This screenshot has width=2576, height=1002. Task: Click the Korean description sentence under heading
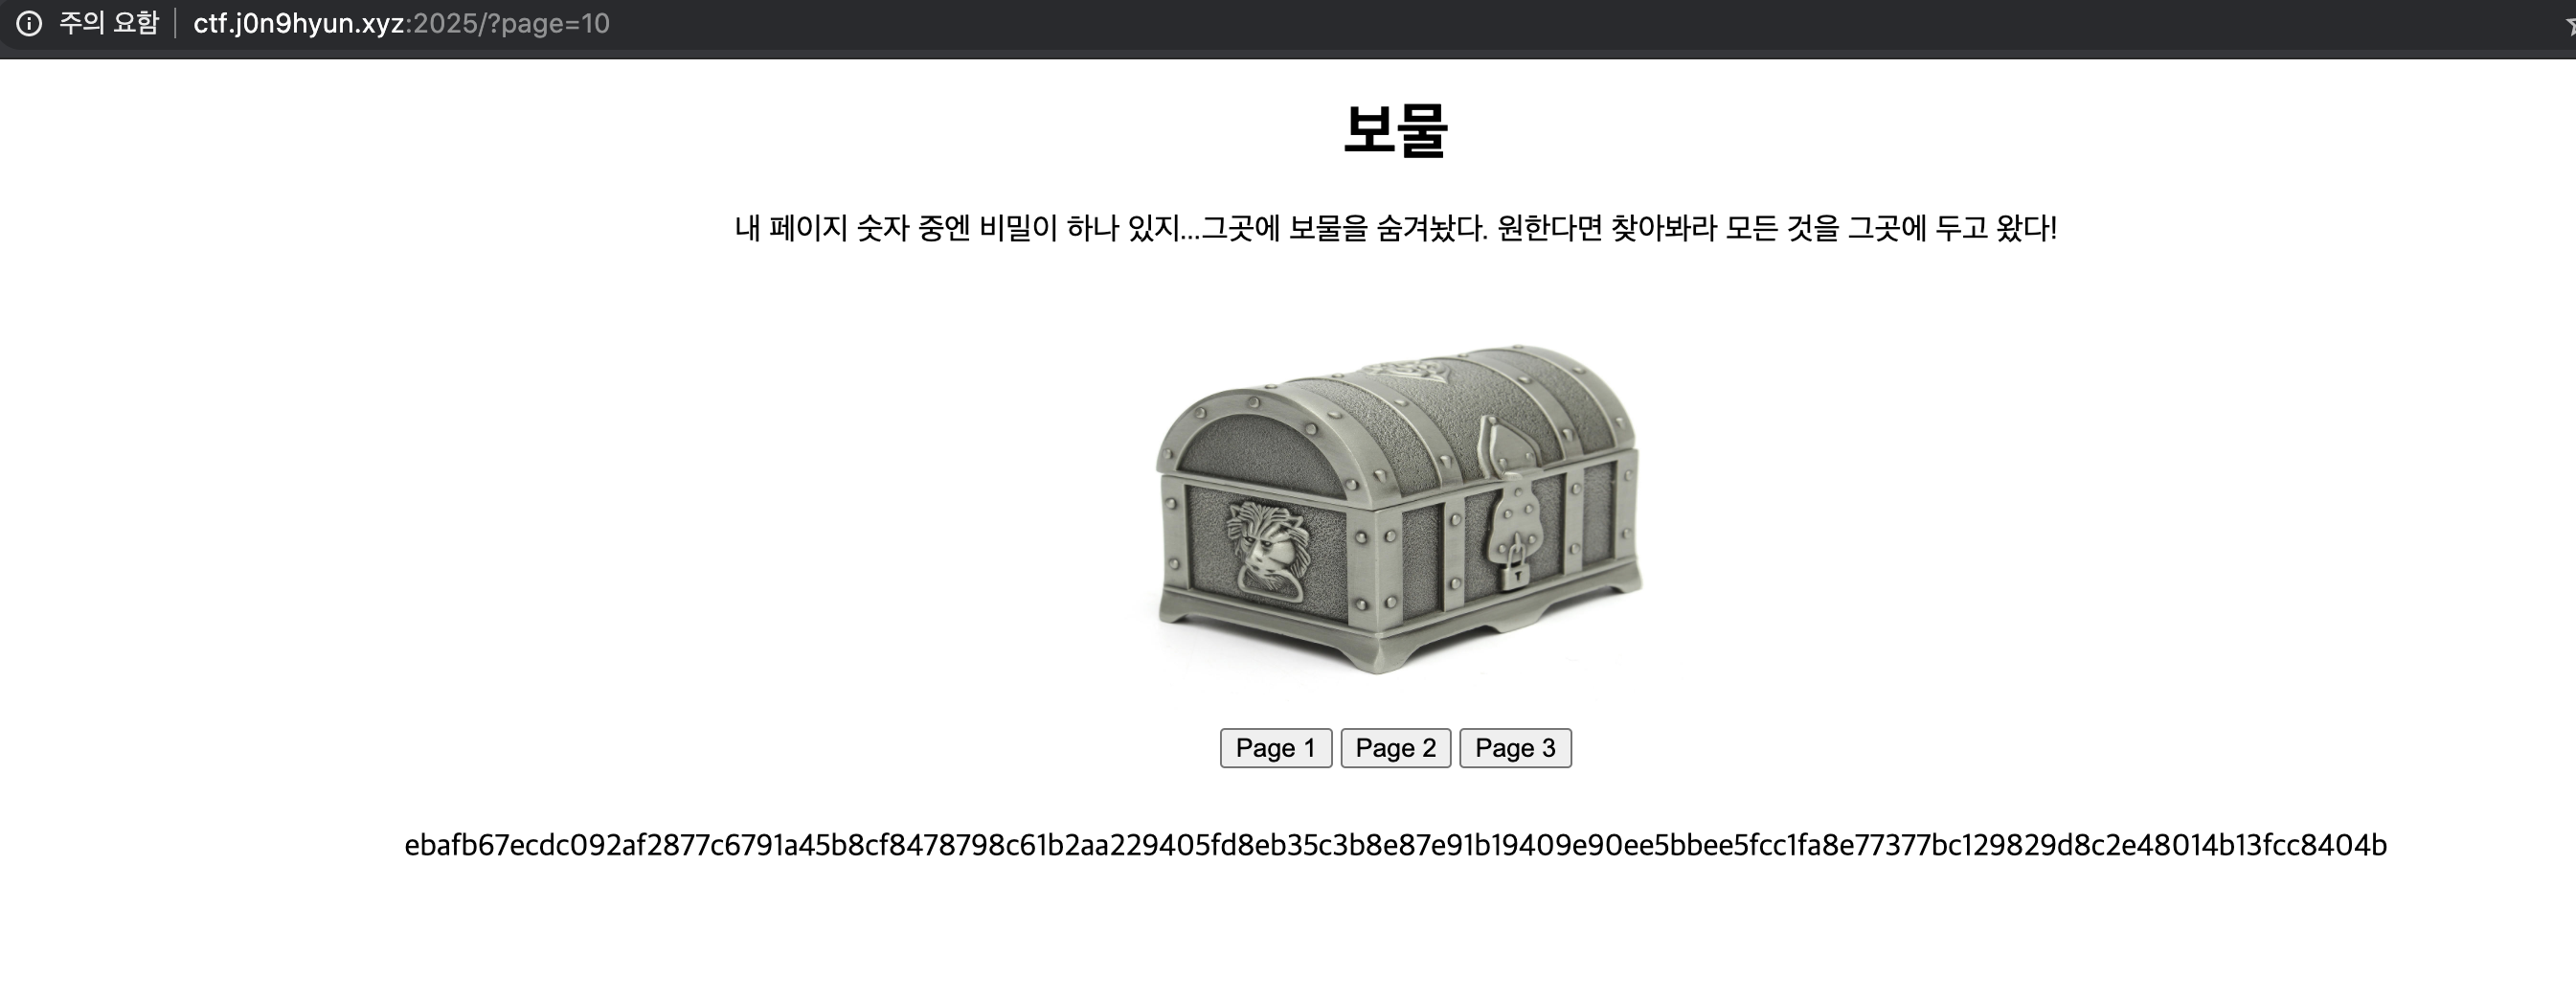click(x=1395, y=228)
